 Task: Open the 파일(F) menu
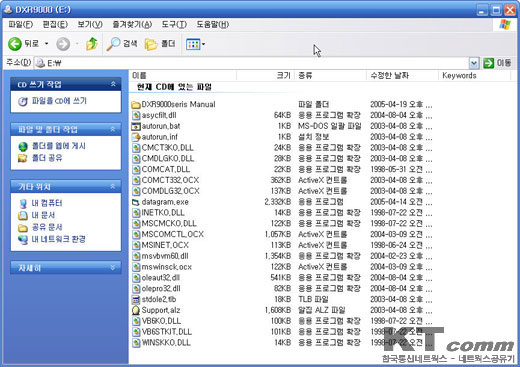coord(20,24)
